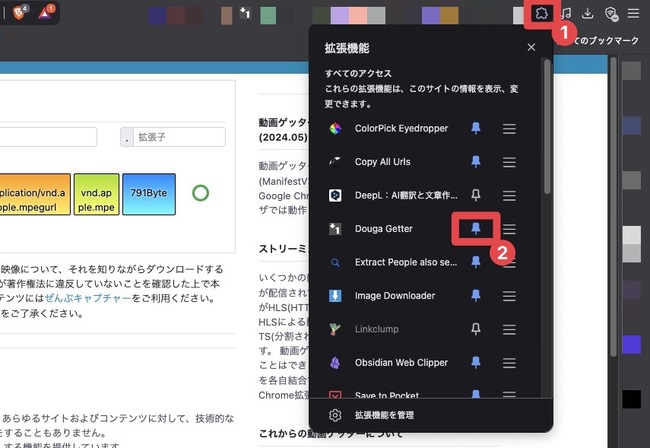The width and height of the screenshot is (650, 448).
Task: Click the 拡張子 input field
Action: pos(179,137)
